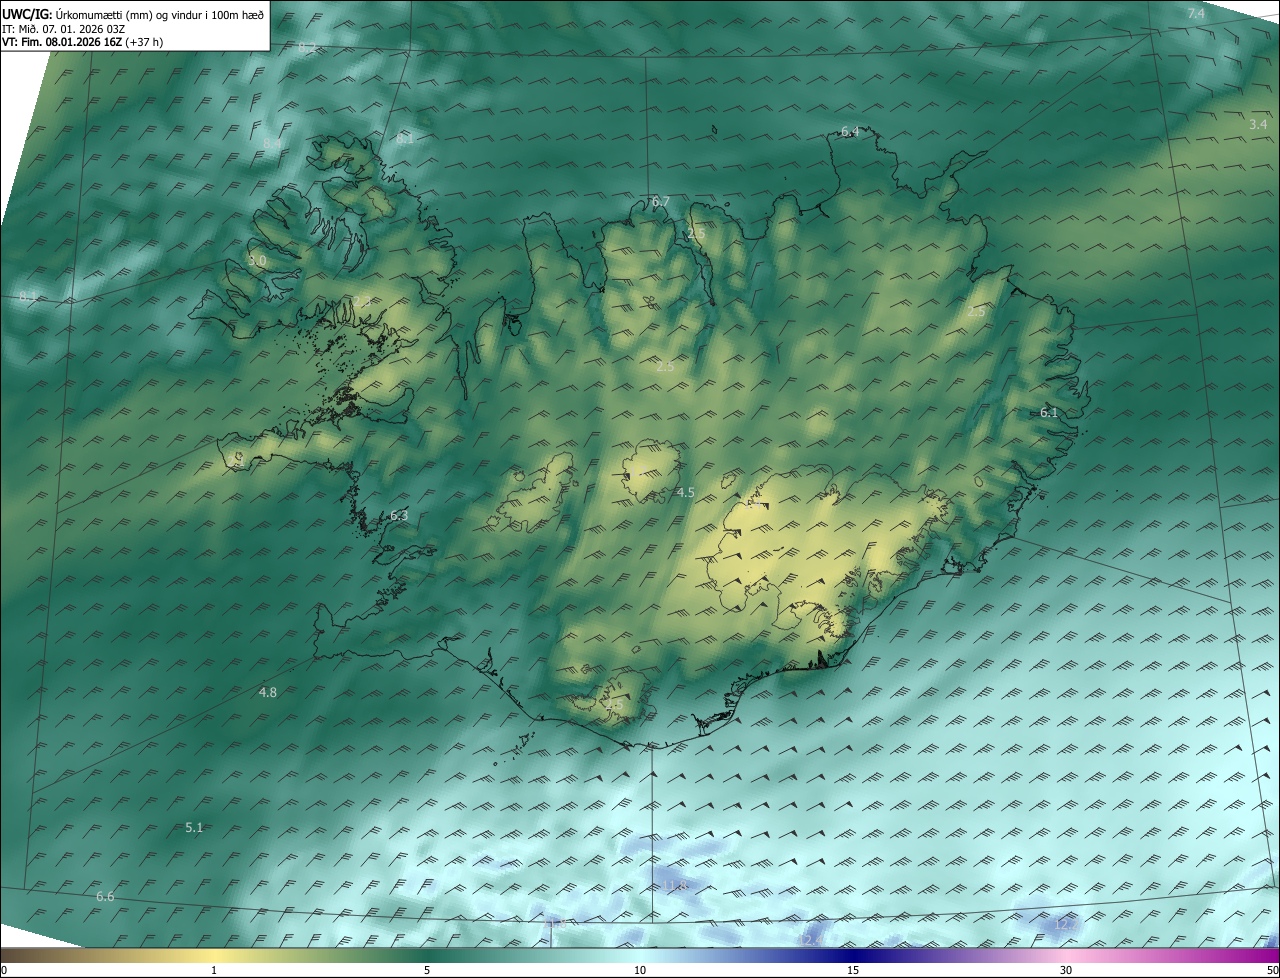Click the 5.1 value label on the map
The height and width of the screenshot is (978, 1280).
tap(194, 827)
